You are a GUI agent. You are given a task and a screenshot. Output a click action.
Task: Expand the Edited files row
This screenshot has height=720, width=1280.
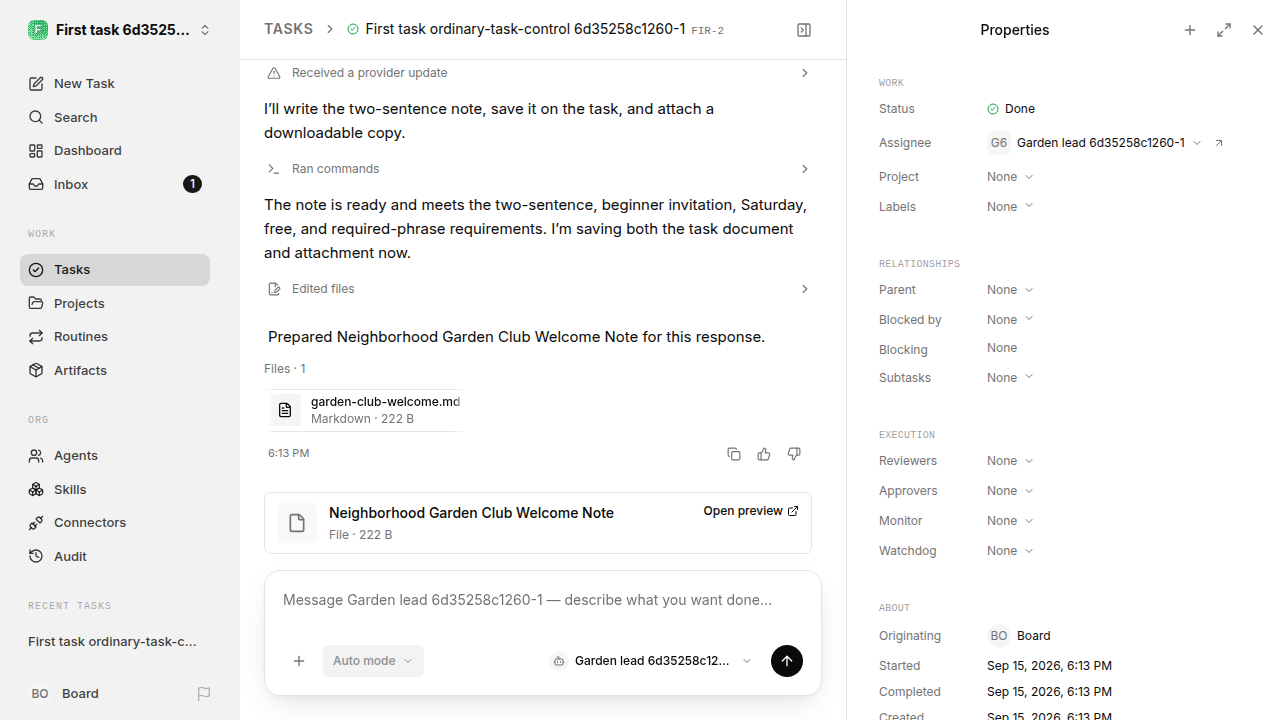pyautogui.click(x=538, y=289)
